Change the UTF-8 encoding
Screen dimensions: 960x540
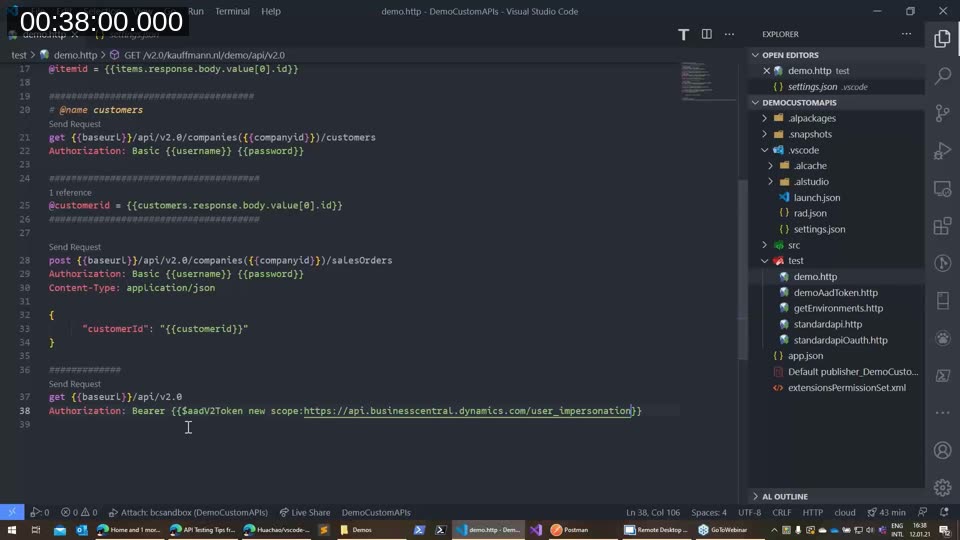coord(749,512)
